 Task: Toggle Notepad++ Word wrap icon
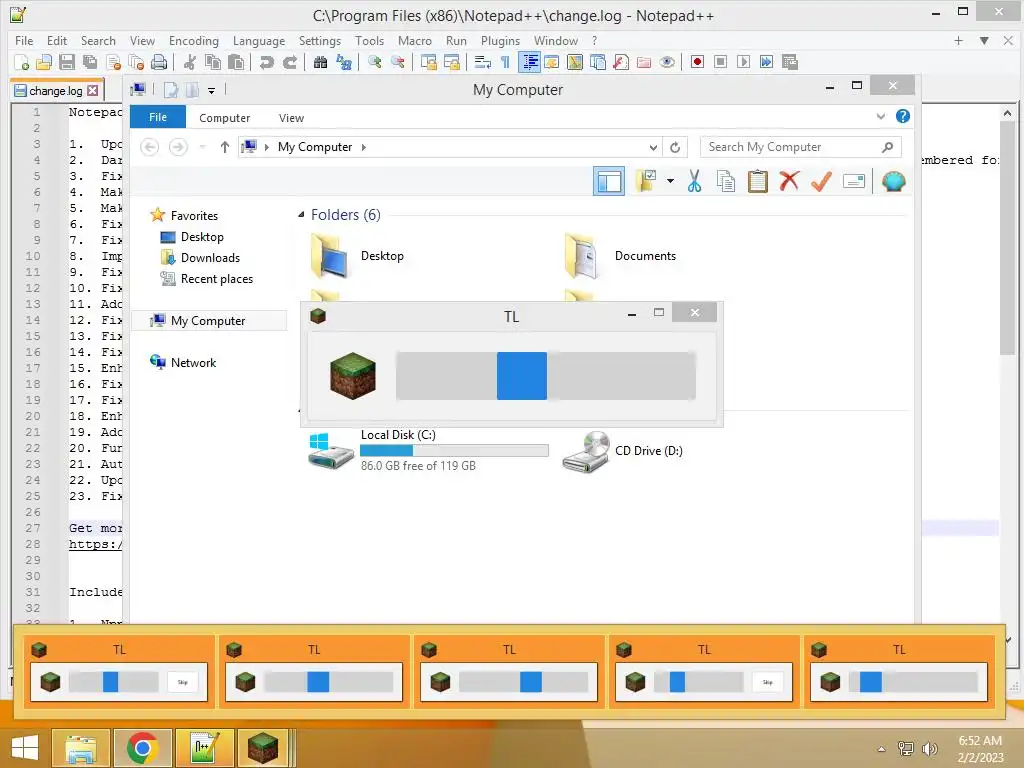click(483, 62)
